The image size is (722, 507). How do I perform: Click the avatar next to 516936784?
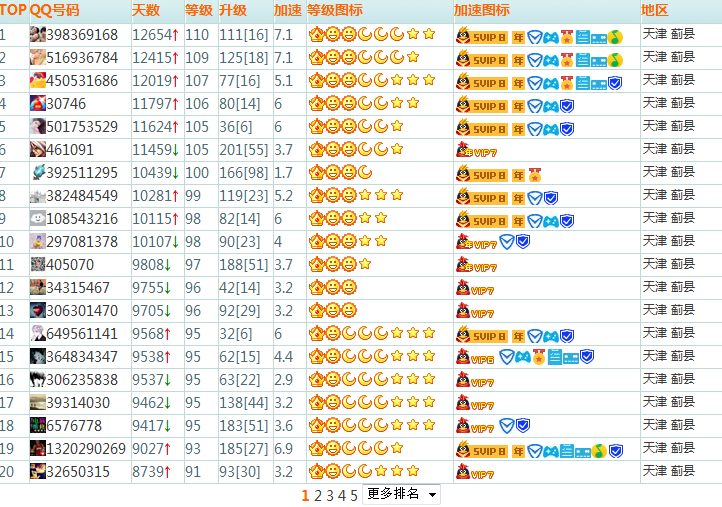point(38,58)
